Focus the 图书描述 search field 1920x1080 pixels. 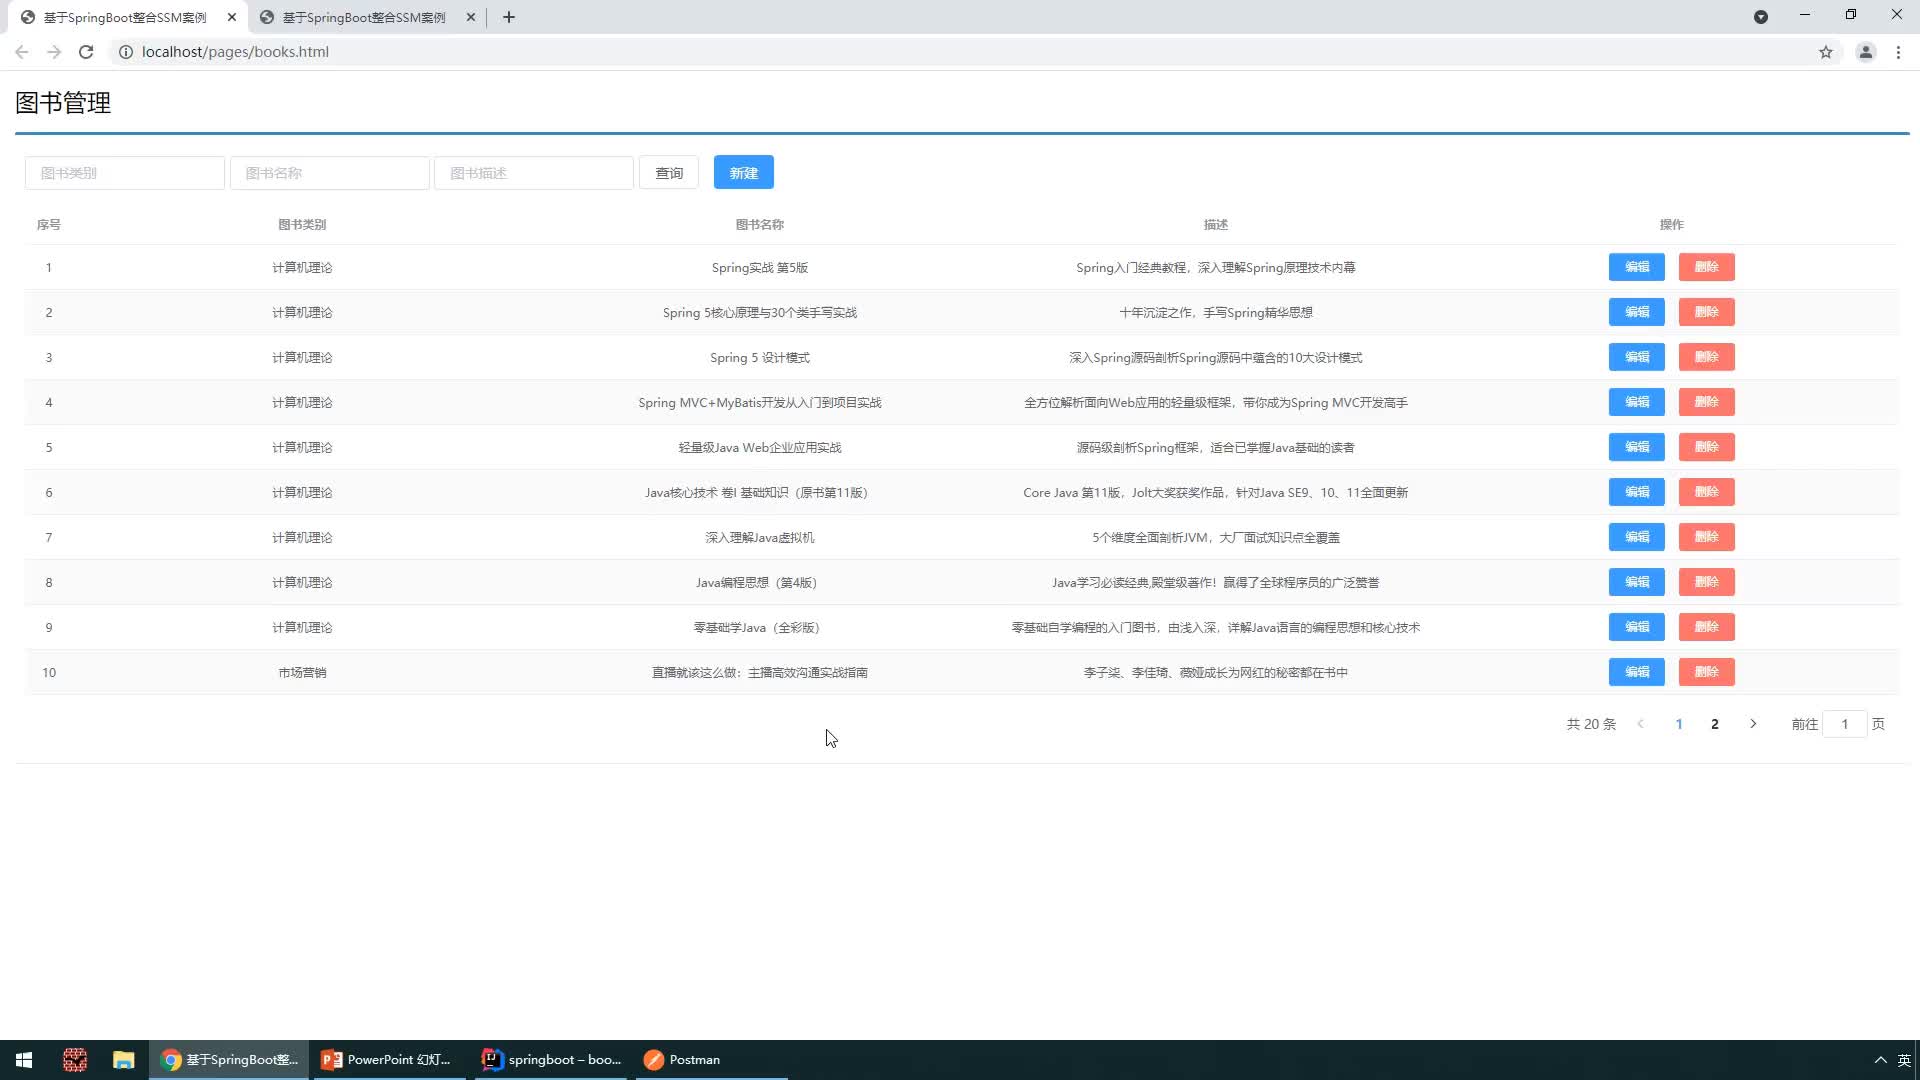534,173
